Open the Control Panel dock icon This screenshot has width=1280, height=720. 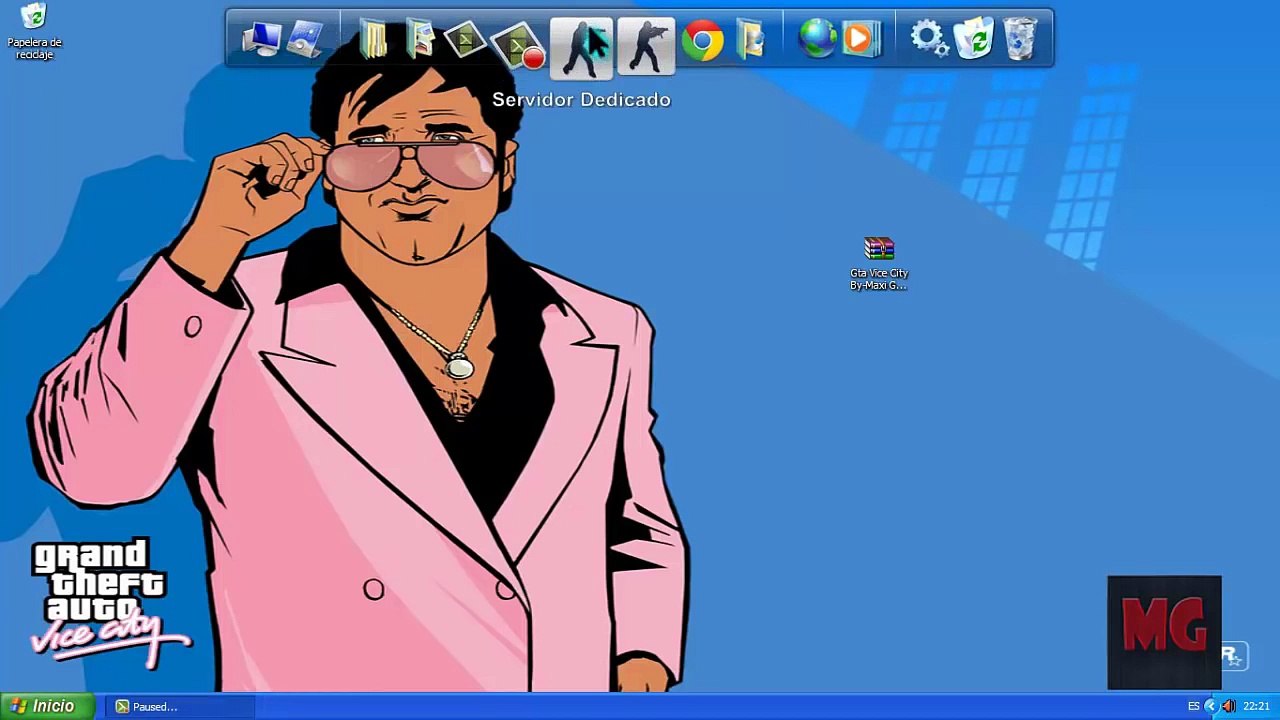click(x=306, y=40)
